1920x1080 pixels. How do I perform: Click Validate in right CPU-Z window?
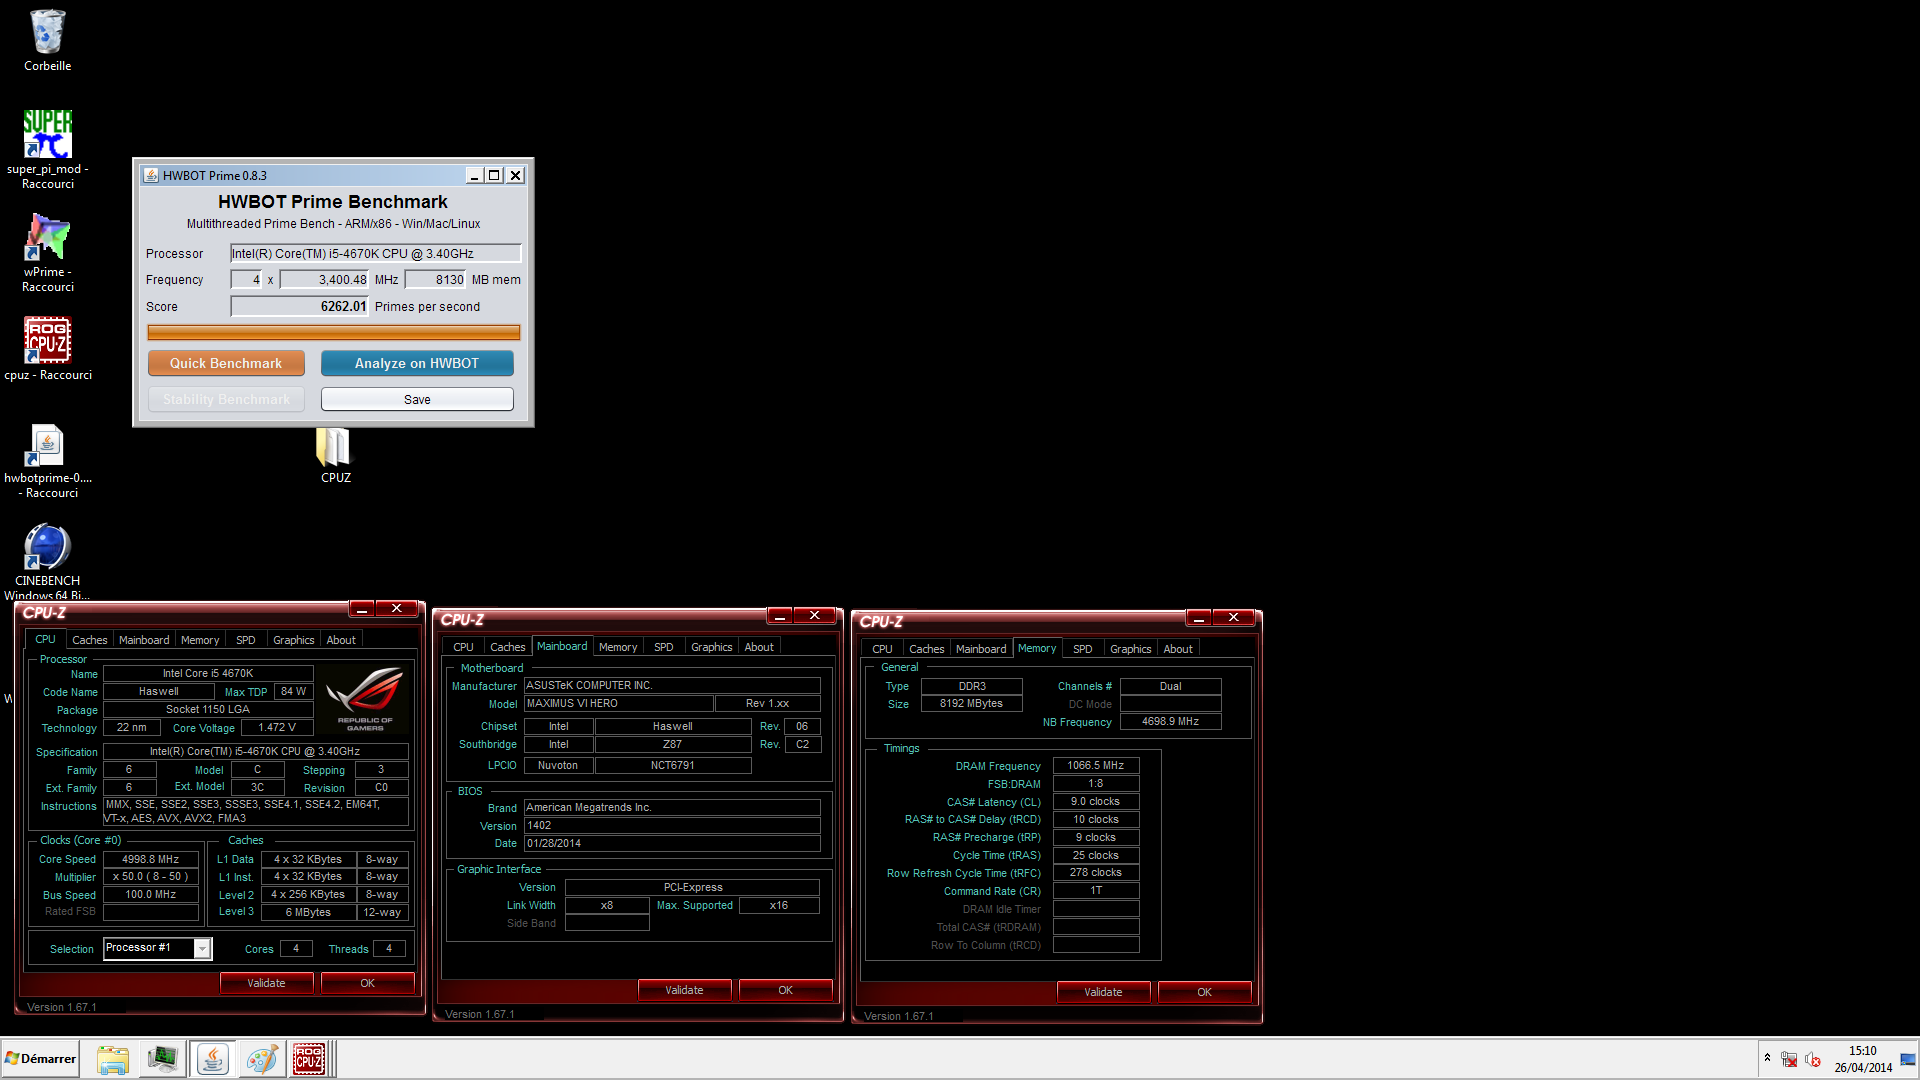pos(1103,992)
